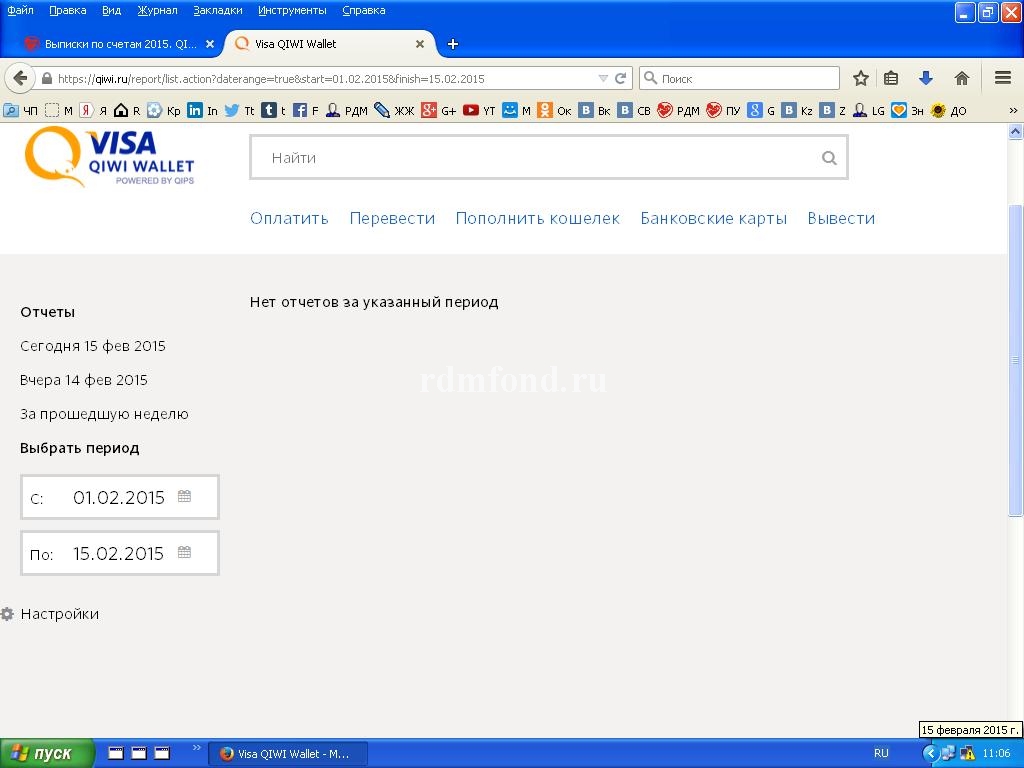Show more bookmarks with the chevron
1024x768 pixels.
point(1014,110)
